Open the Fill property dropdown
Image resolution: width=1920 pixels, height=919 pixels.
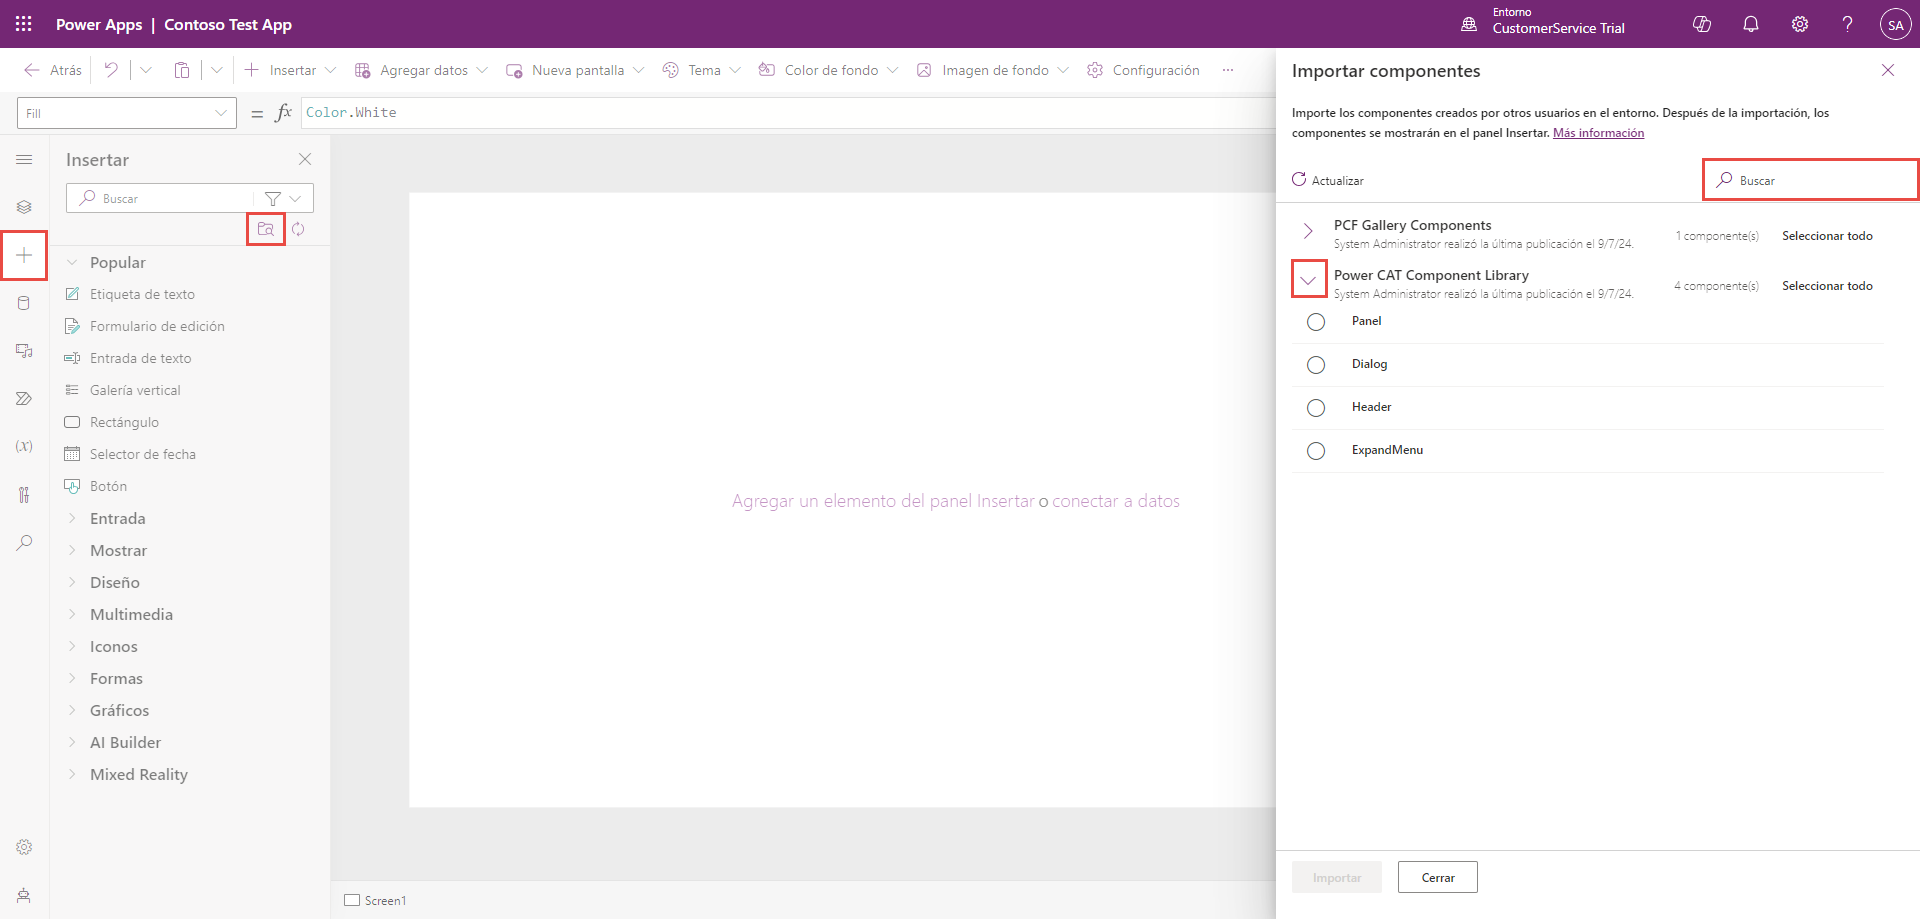tap(126, 113)
